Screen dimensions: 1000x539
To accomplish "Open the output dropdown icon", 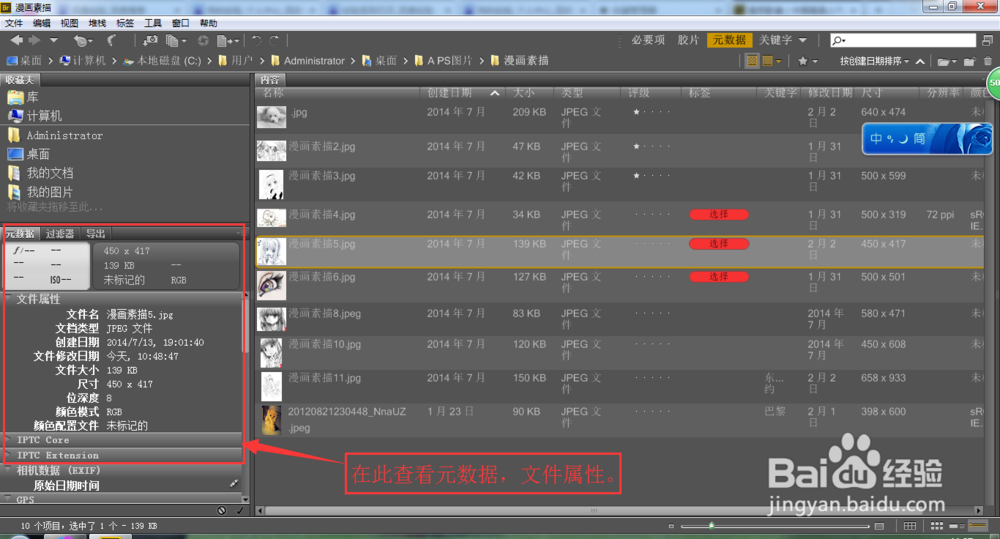I will pyautogui.click(x=228, y=41).
